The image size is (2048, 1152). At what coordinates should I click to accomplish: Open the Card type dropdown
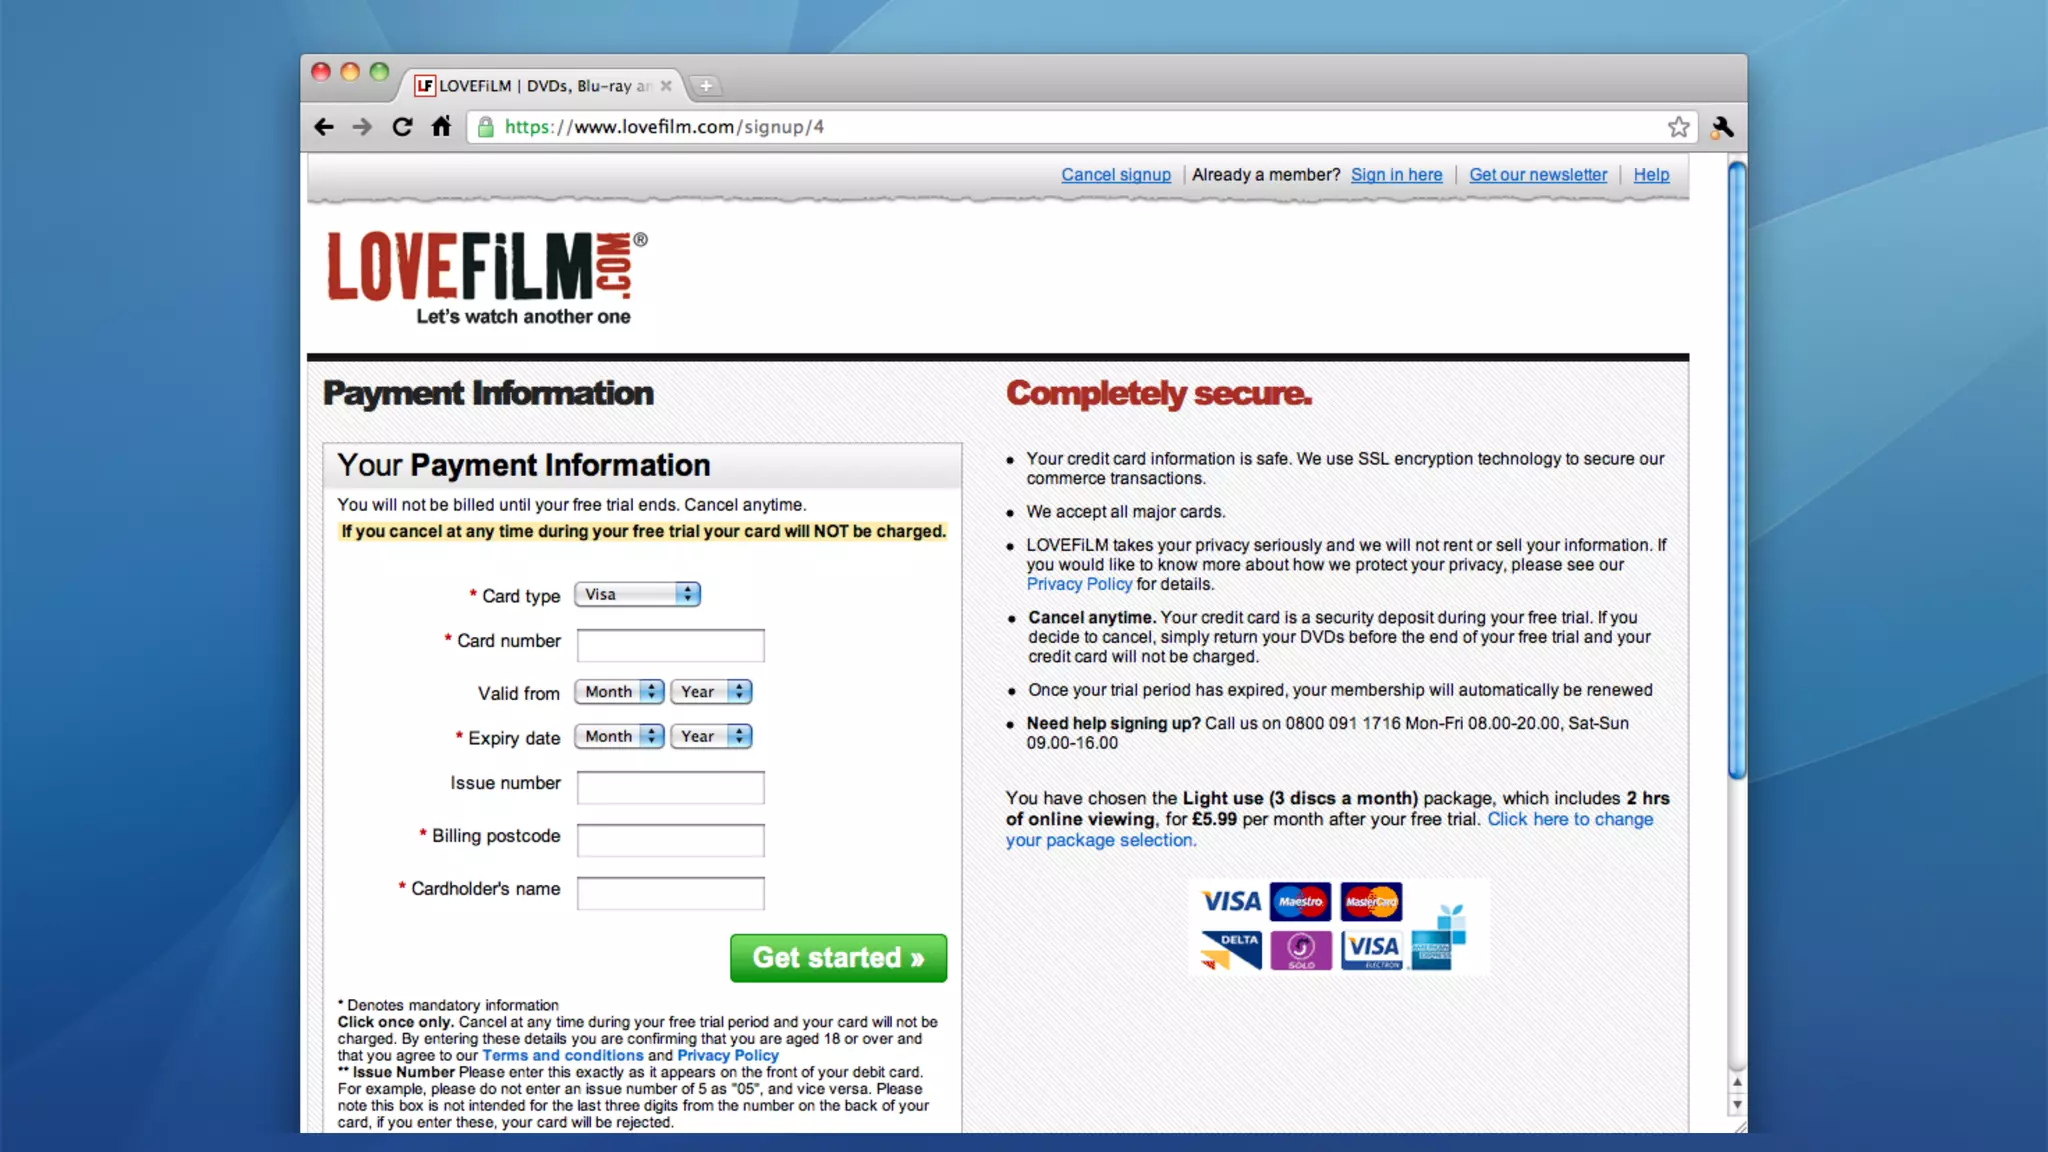[637, 594]
